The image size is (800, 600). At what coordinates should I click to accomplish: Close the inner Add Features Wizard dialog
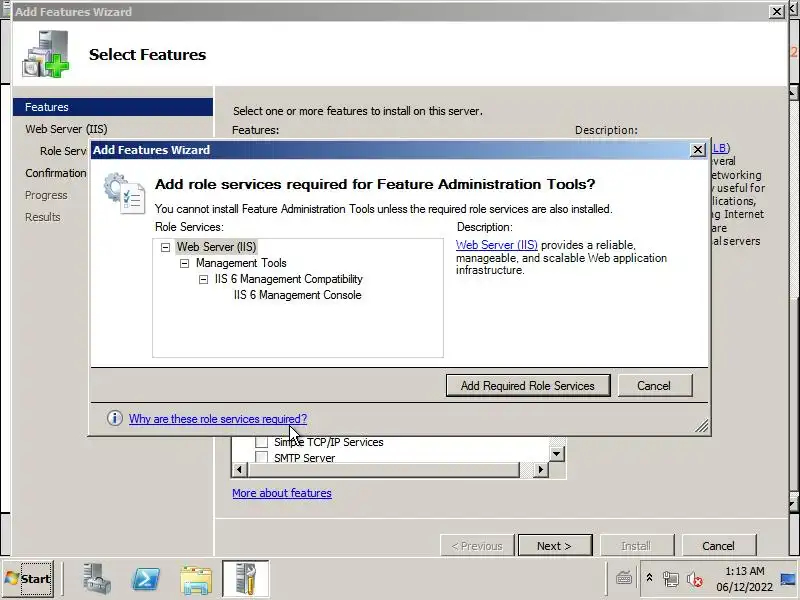tap(697, 149)
